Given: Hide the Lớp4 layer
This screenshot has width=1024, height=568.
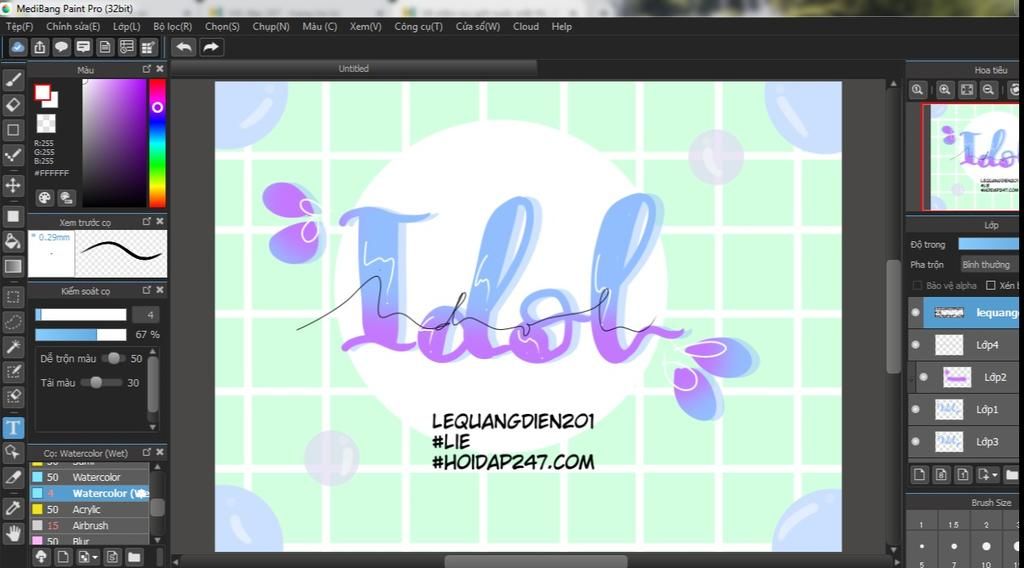Looking at the screenshot, I should [x=916, y=345].
